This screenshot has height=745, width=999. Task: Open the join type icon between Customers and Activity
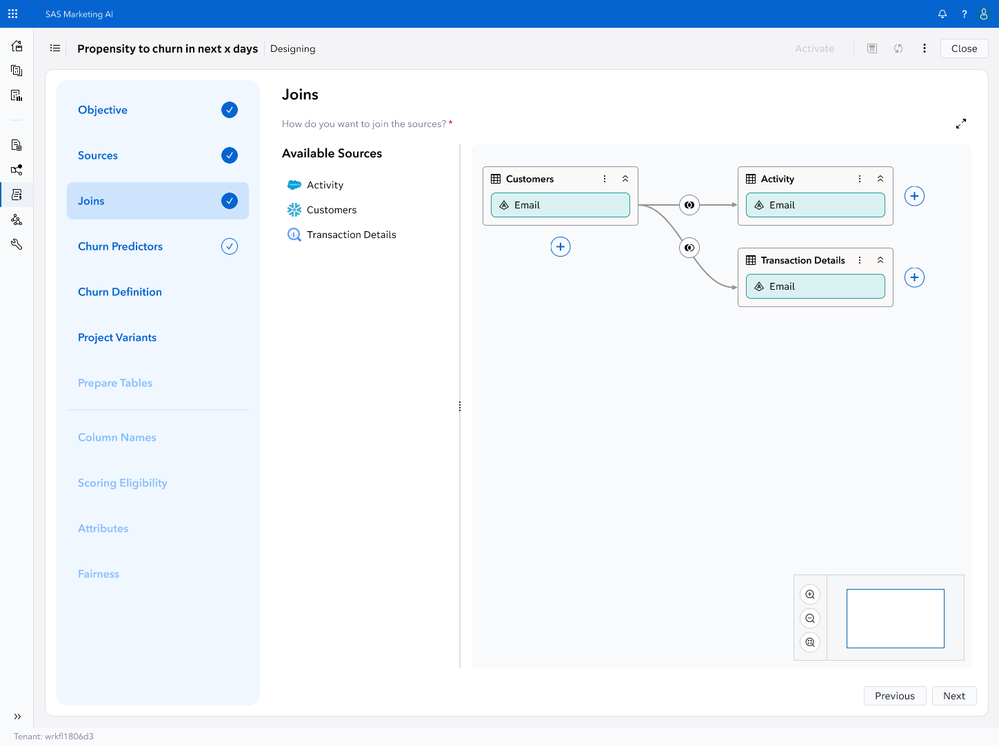(689, 204)
